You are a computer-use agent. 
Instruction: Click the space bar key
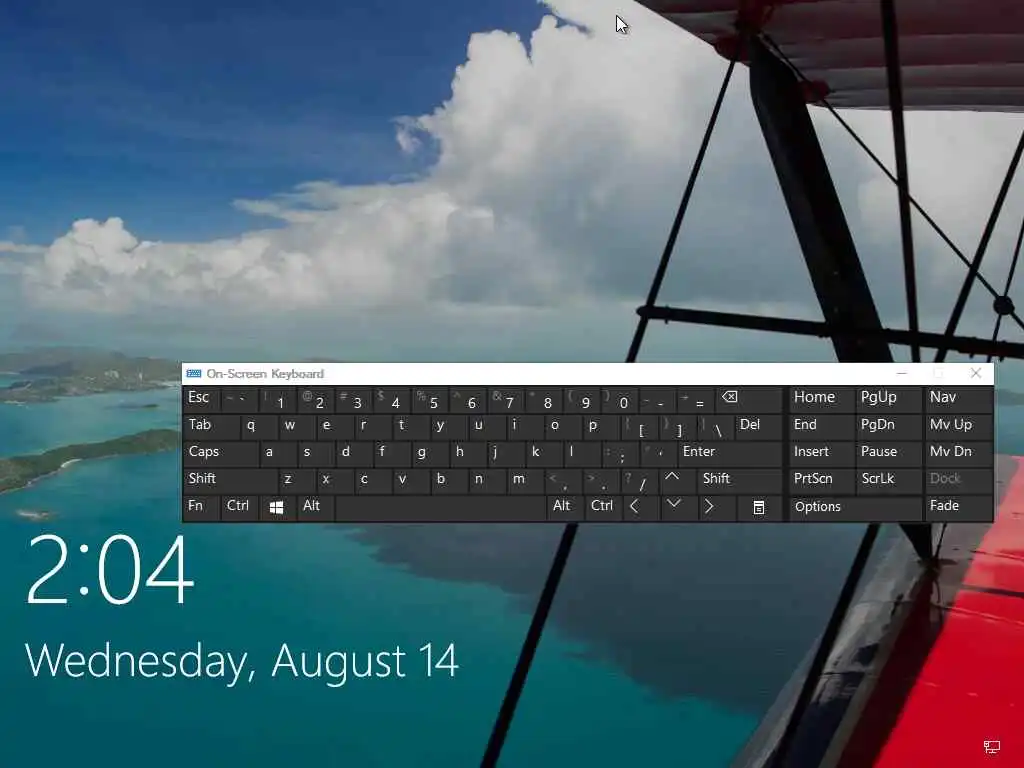440,507
